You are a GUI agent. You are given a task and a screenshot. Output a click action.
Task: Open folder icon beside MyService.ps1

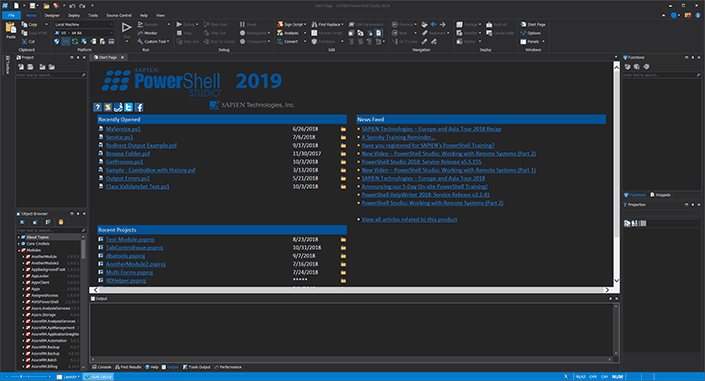(343, 129)
